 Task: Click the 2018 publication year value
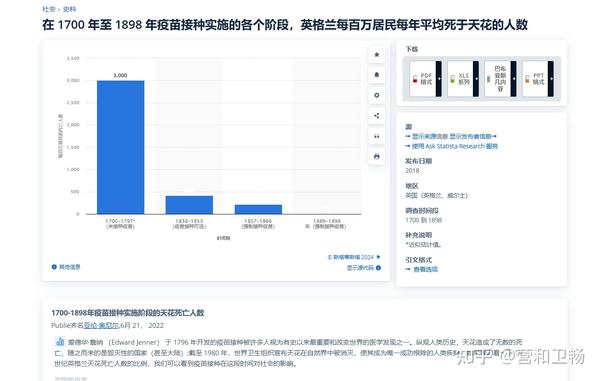(x=412, y=171)
